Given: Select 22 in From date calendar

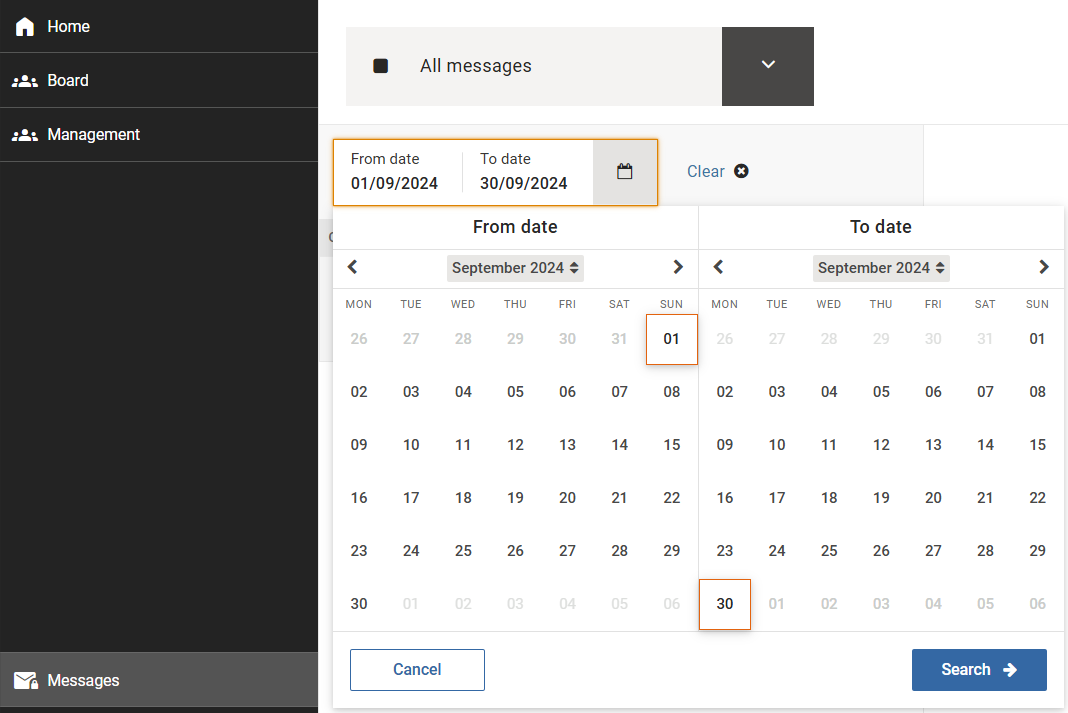Looking at the screenshot, I should [672, 498].
